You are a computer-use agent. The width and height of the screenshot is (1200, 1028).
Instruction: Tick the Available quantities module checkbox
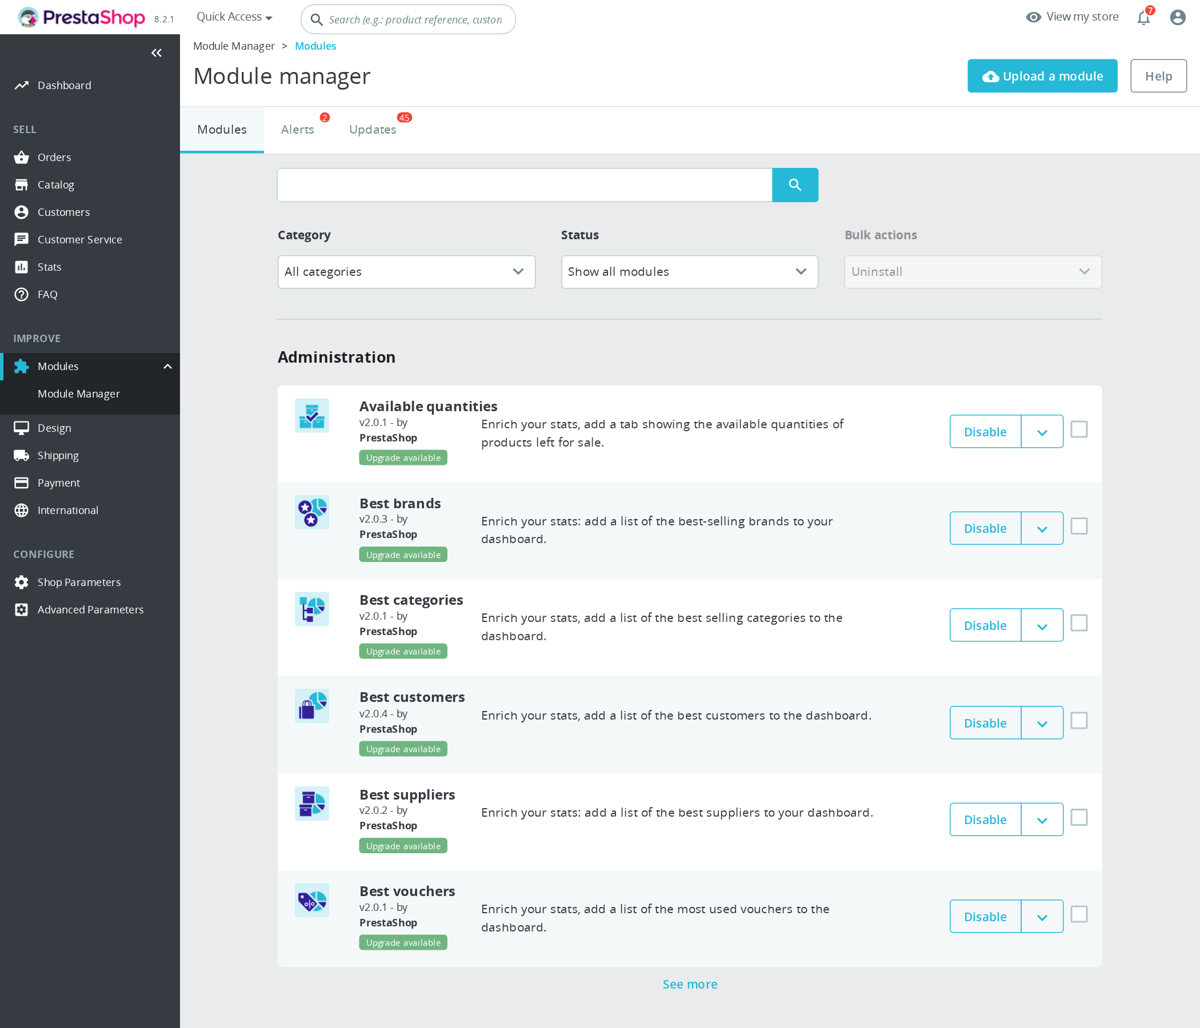click(x=1079, y=429)
